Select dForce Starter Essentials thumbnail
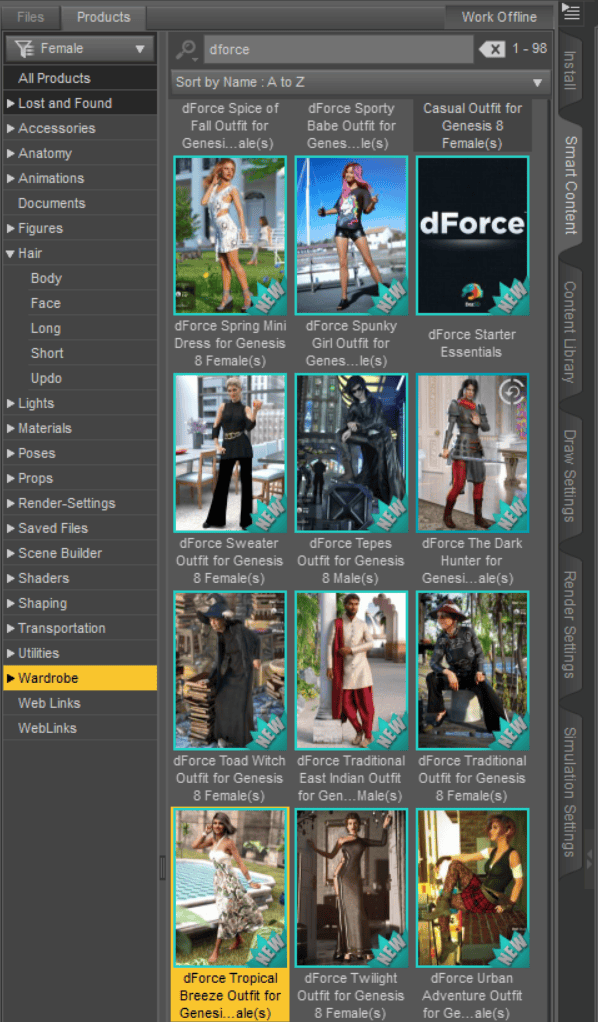The height and width of the screenshot is (1022, 598). click(x=472, y=235)
